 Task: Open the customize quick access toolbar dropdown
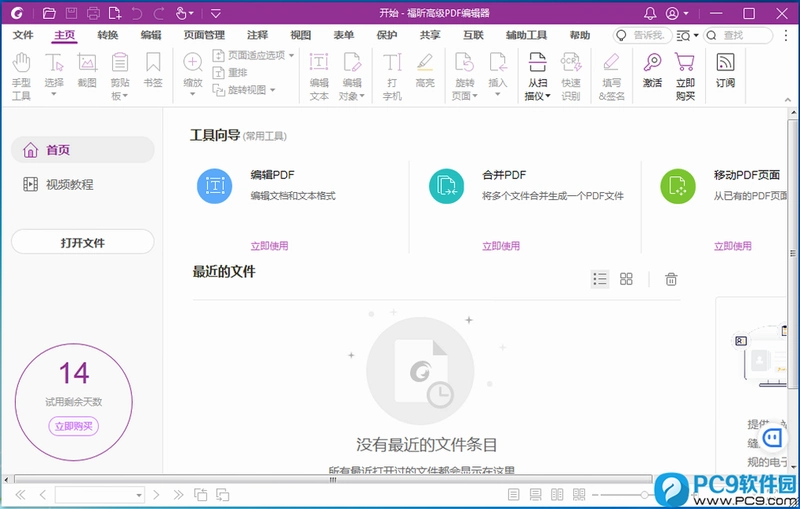[216, 13]
